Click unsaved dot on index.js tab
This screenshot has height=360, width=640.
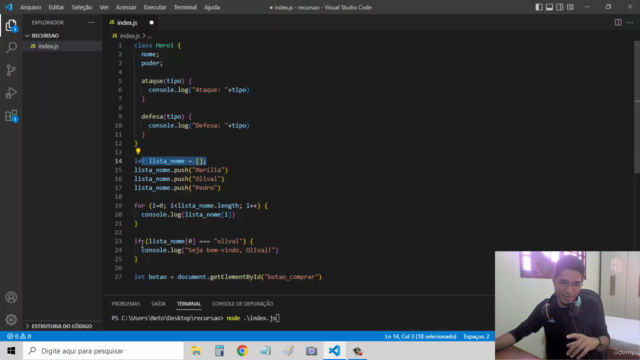151,22
